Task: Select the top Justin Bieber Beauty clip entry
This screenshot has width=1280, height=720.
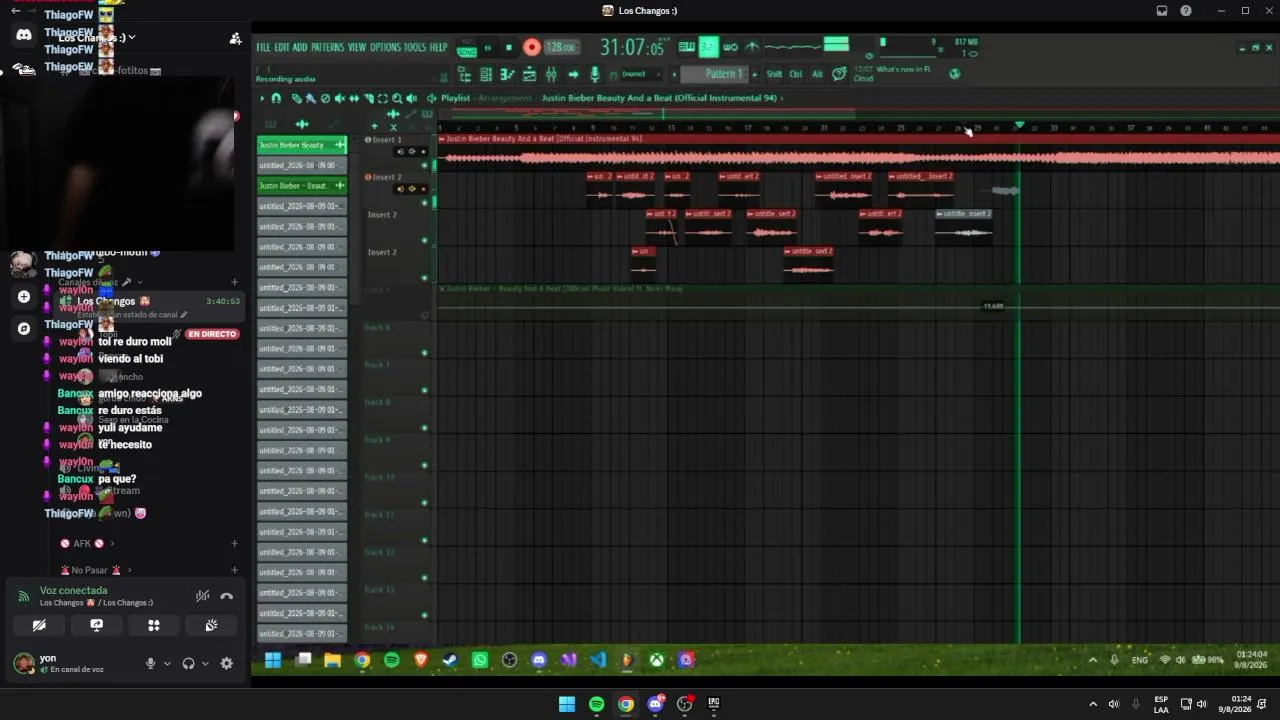Action: pos(302,145)
